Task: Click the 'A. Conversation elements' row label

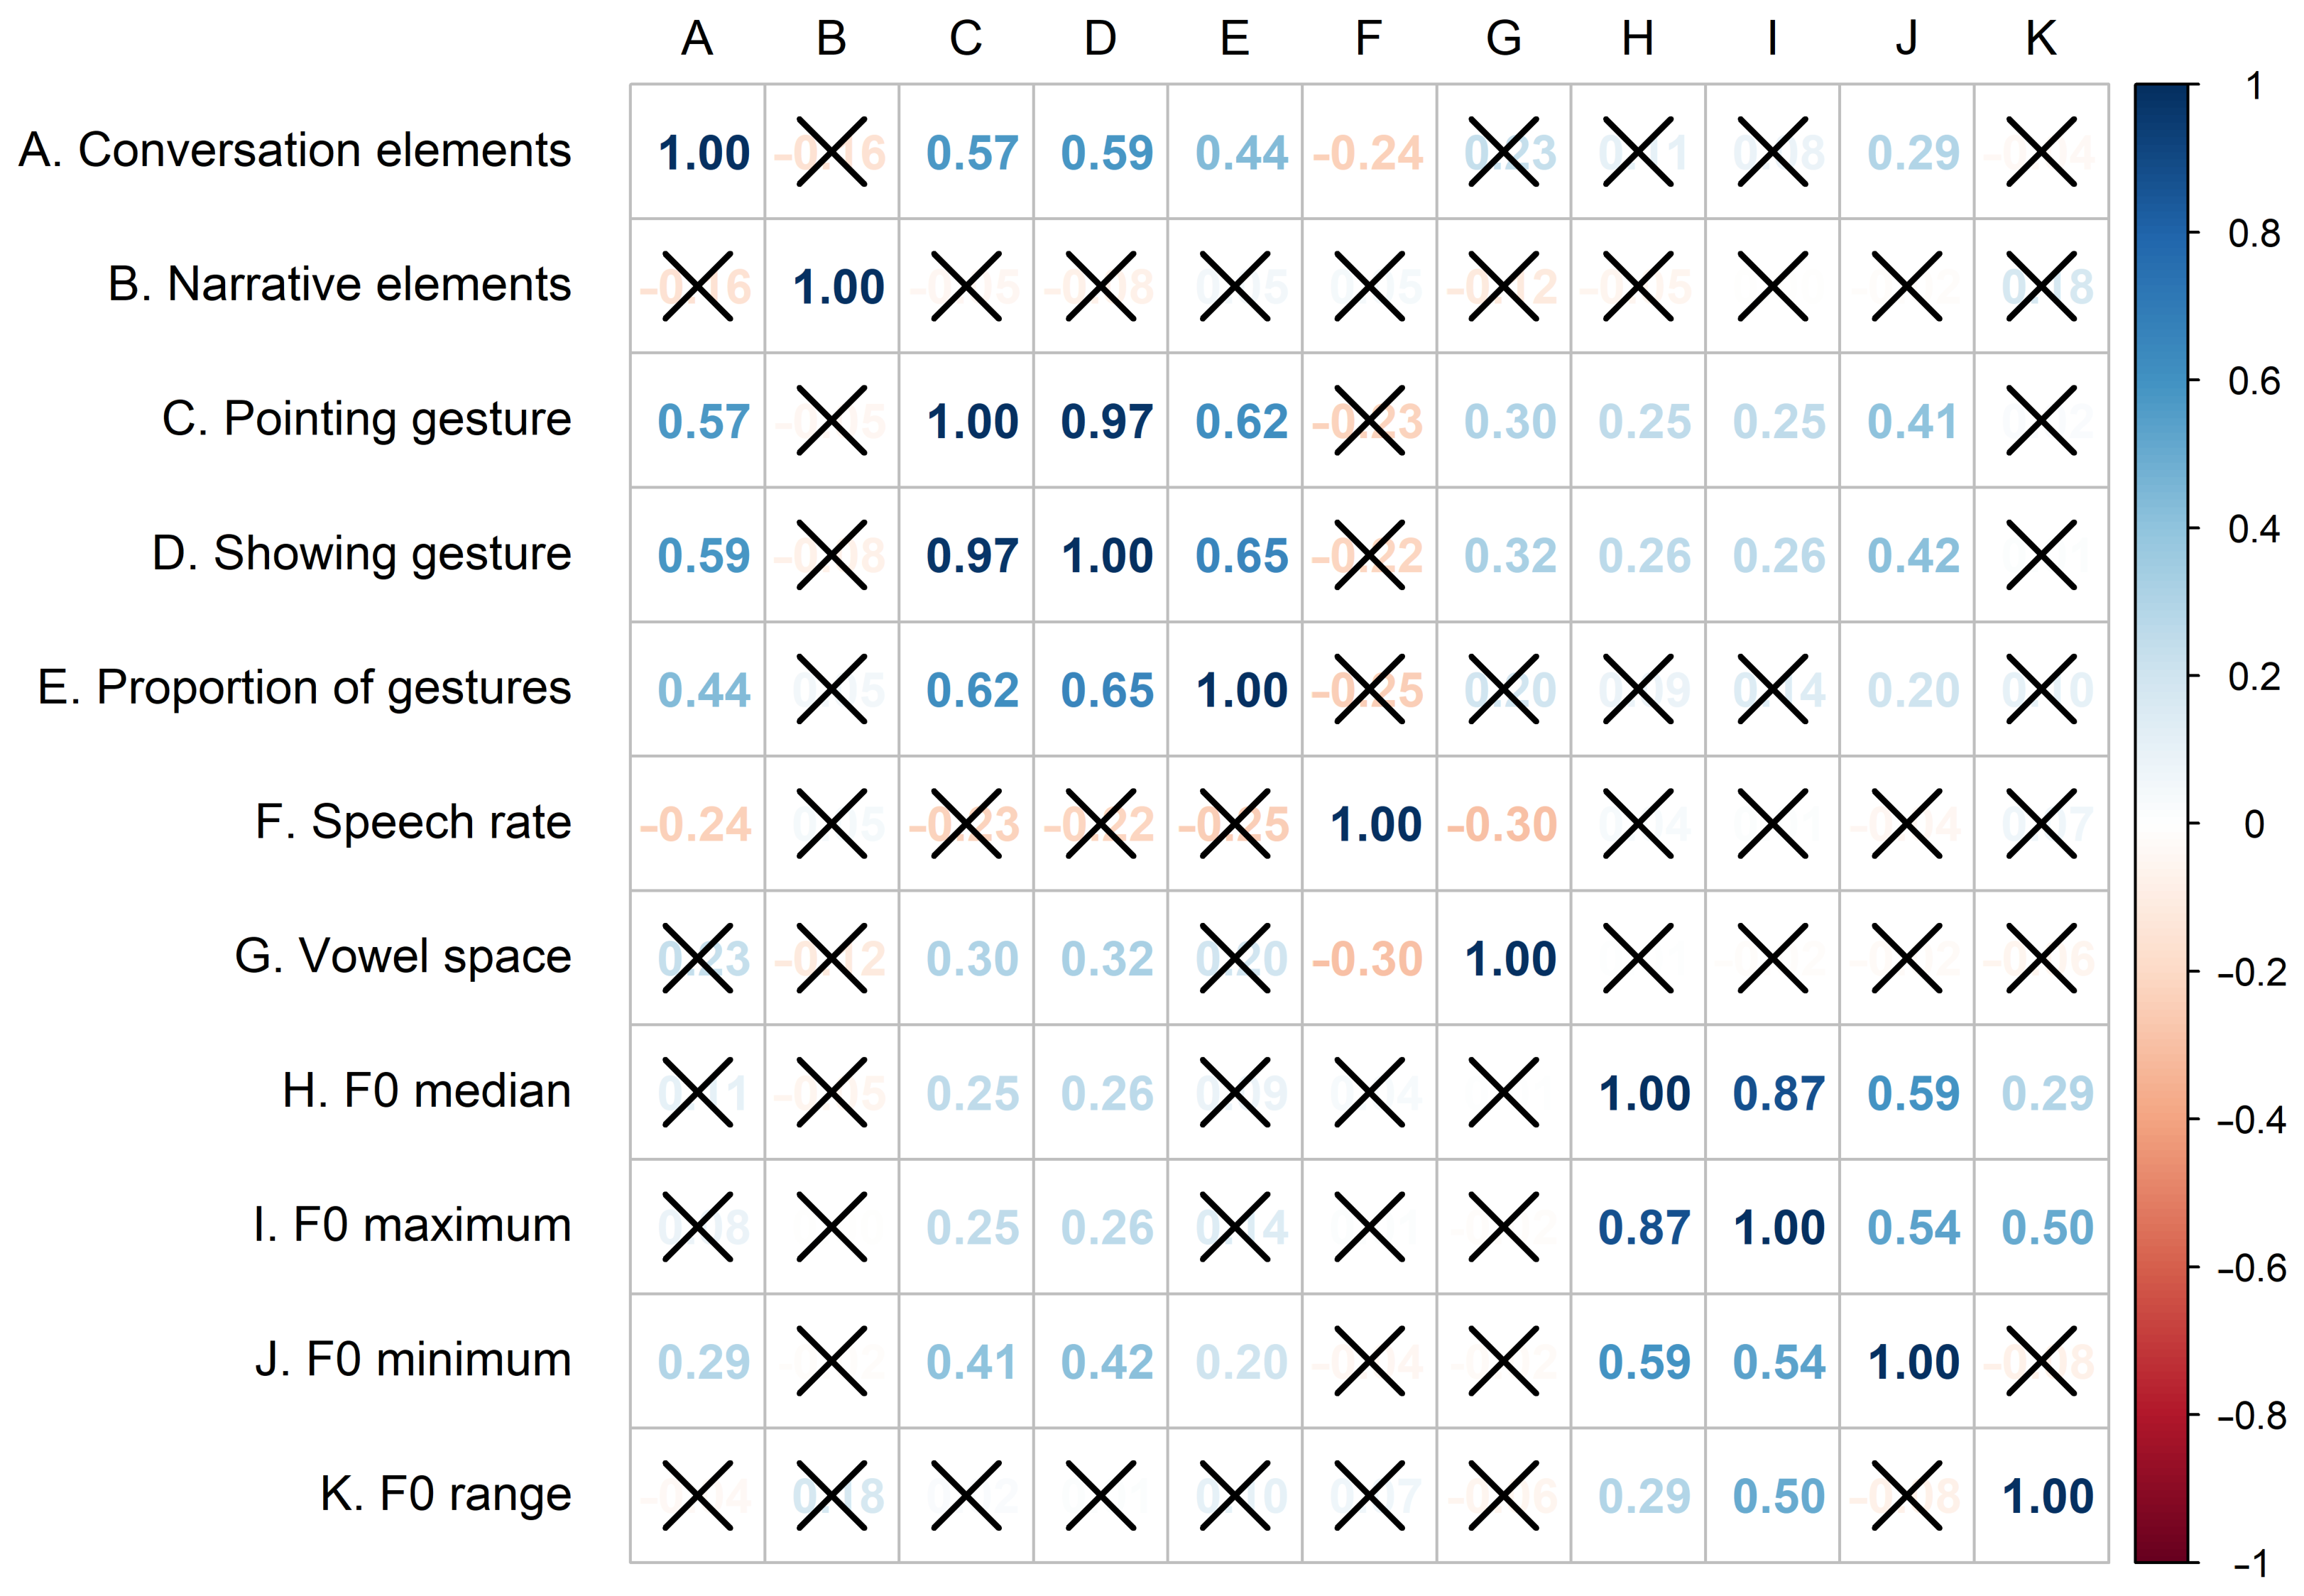Action: 295,150
